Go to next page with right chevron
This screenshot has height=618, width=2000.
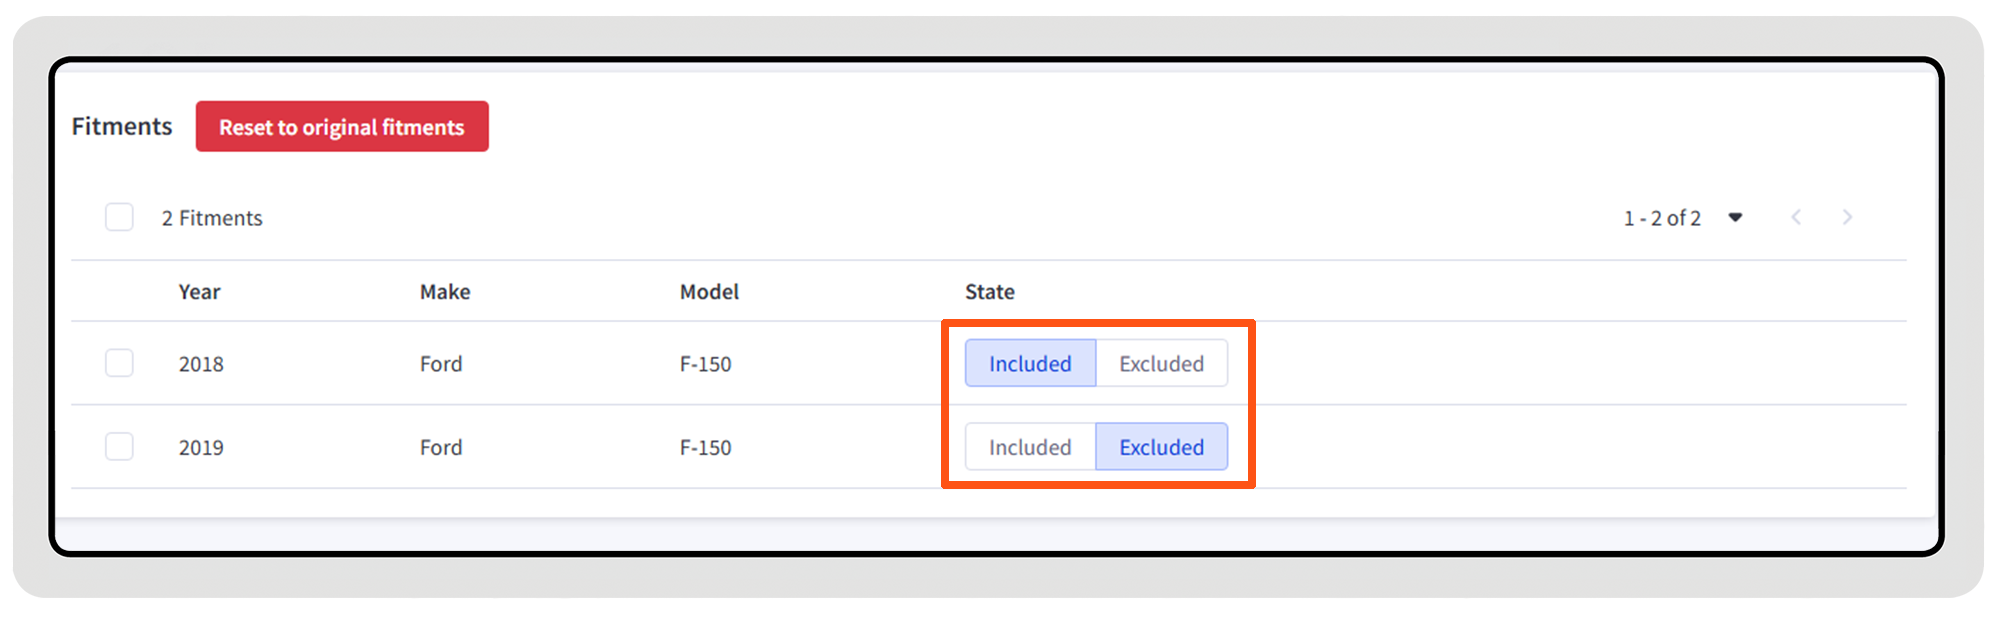(1847, 217)
